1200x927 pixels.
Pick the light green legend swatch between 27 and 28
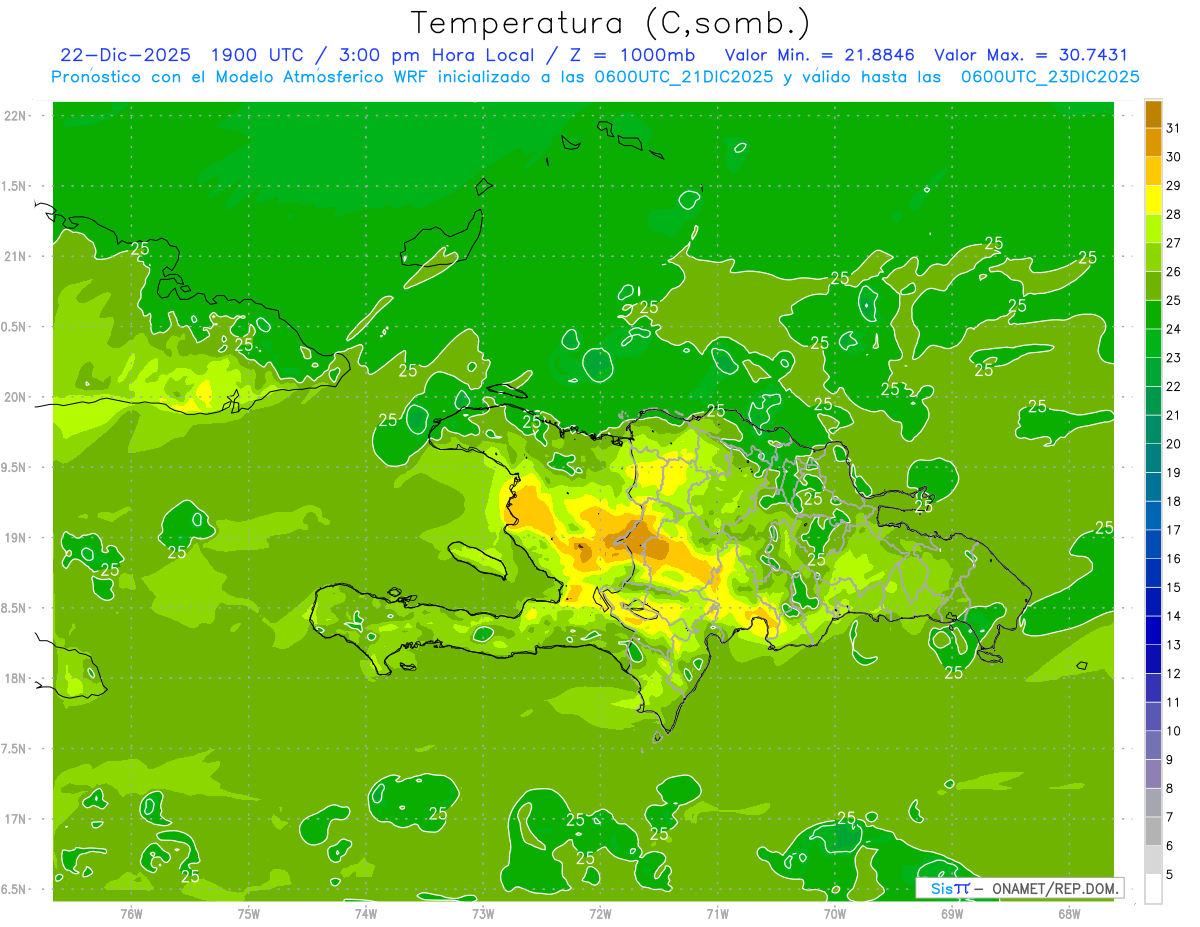[1153, 228]
